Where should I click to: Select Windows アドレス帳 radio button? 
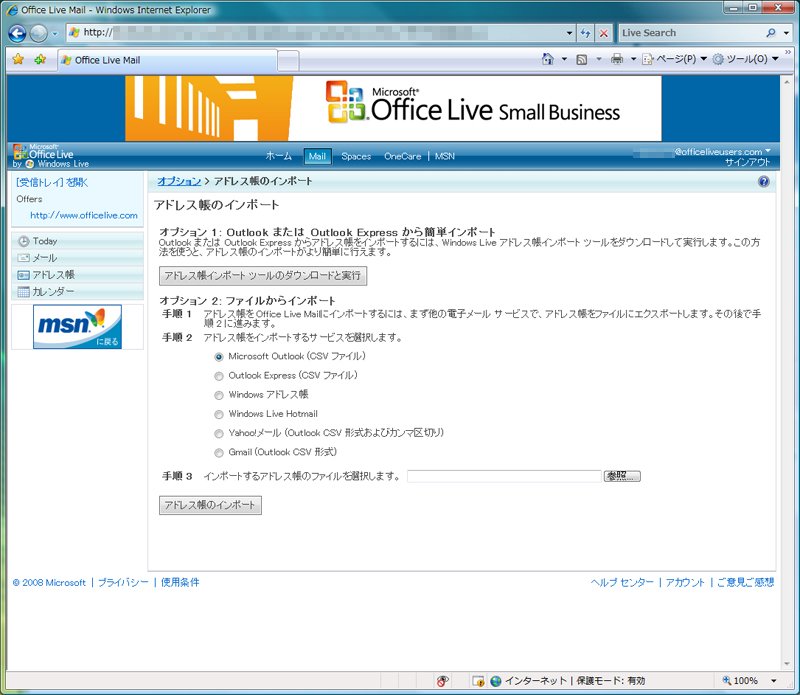(219, 395)
